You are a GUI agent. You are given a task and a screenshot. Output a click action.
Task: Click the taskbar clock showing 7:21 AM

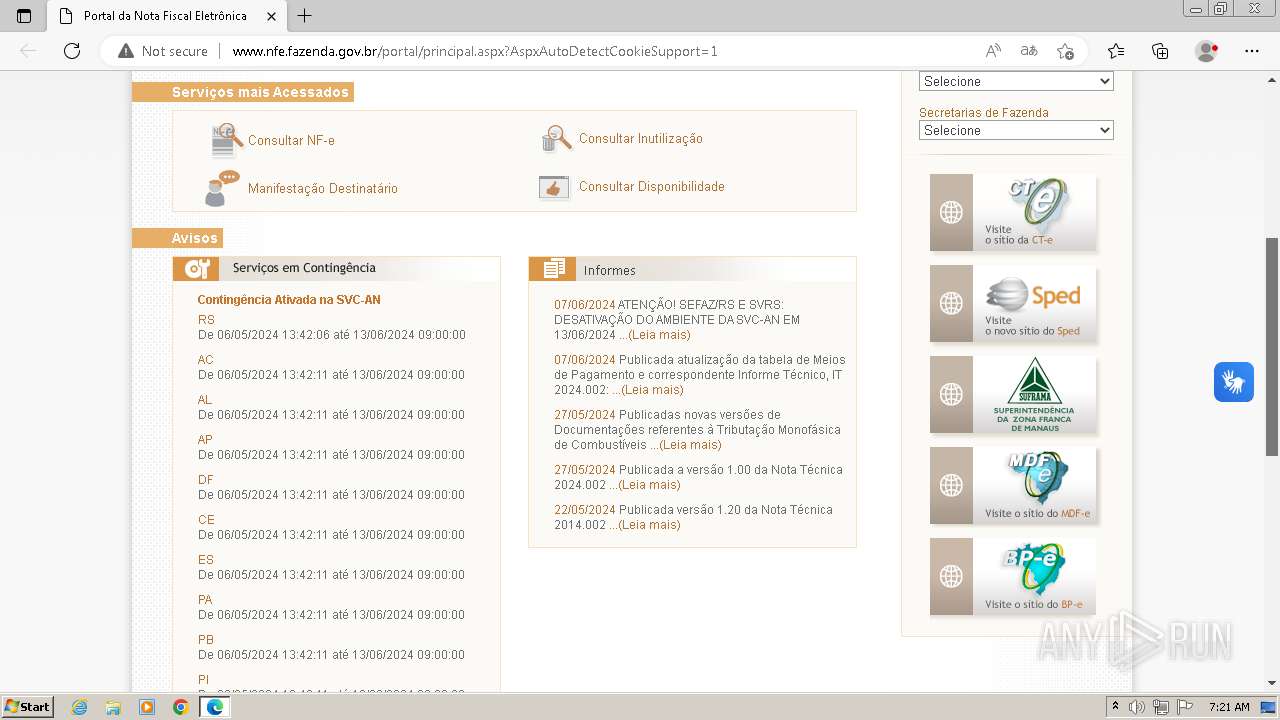(x=1229, y=707)
